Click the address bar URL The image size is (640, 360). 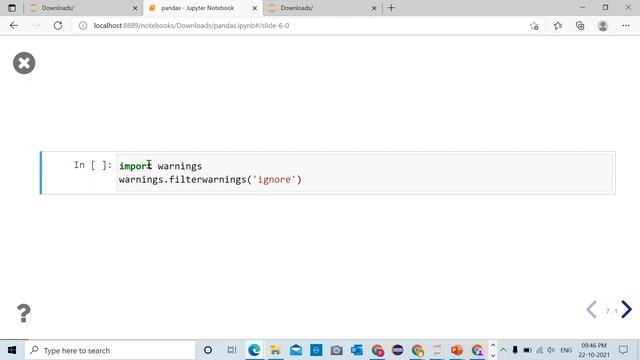click(191, 25)
